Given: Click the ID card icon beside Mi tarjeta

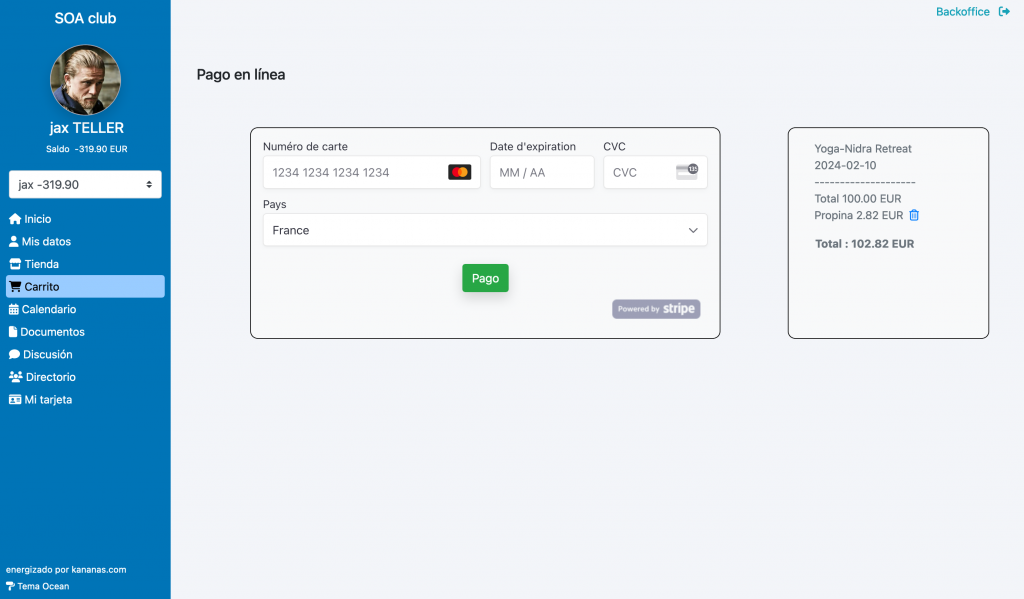Looking at the screenshot, I should click(15, 400).
